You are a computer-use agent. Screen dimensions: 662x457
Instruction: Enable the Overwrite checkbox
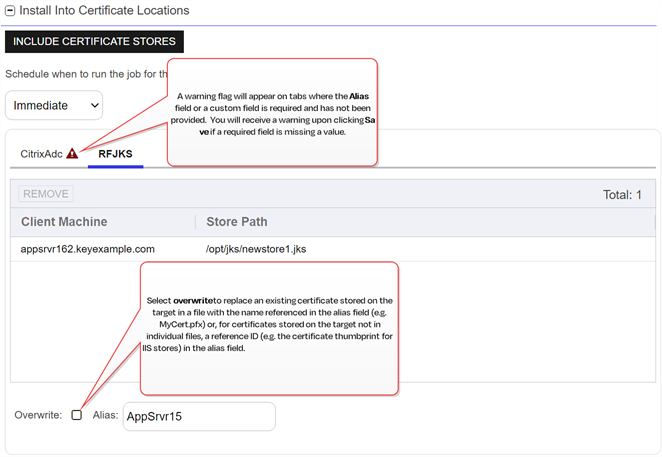(77, 415)
